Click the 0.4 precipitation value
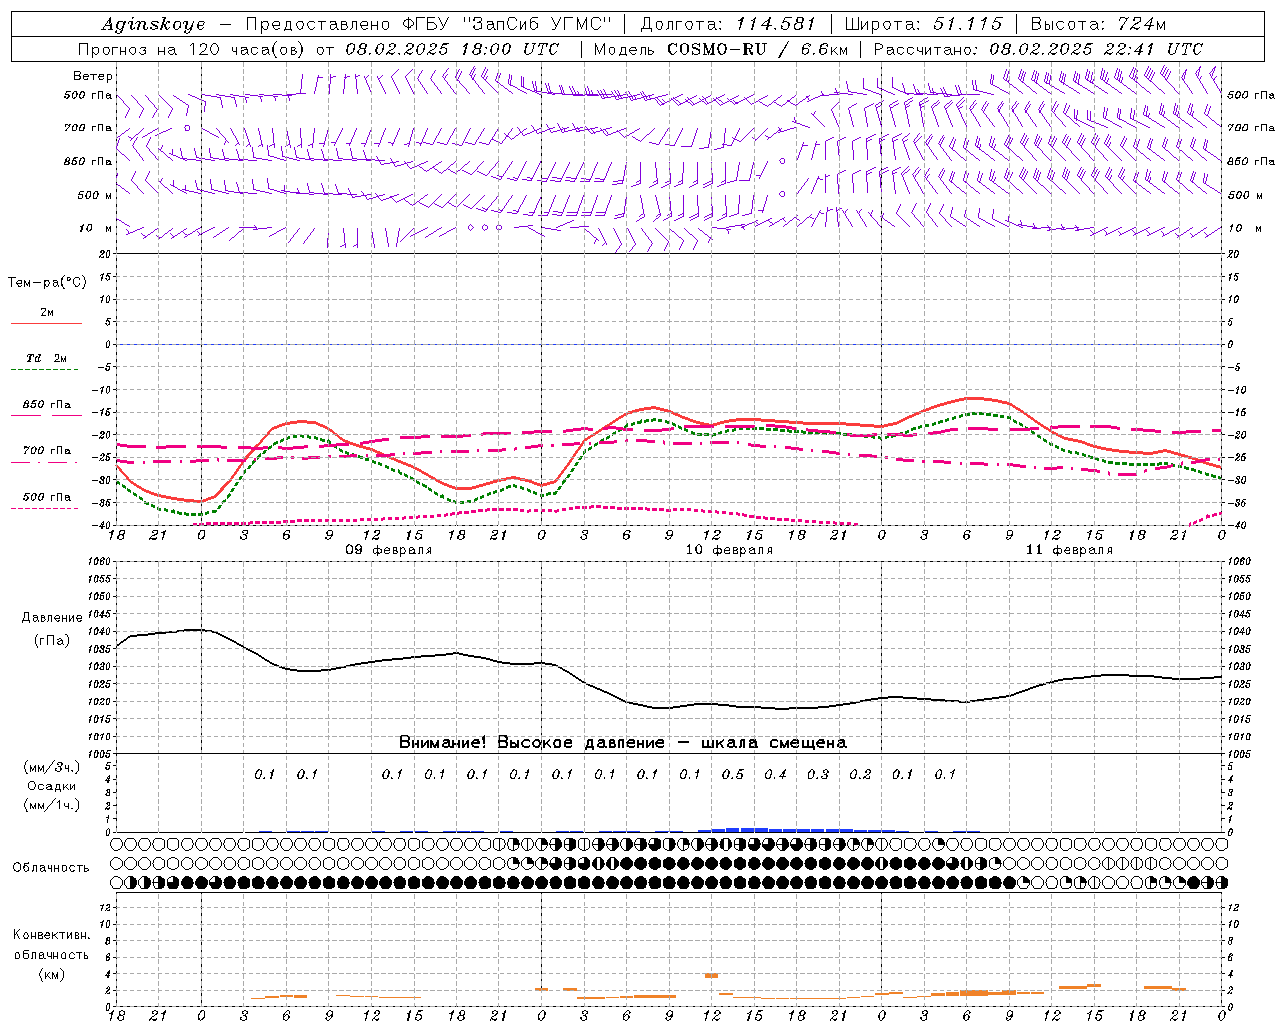The height and width of the screenshot is (1024, 1280). 776,774
